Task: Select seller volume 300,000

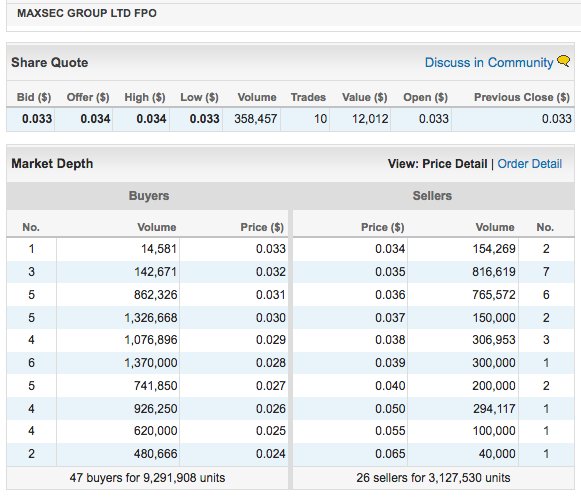Action: [x=494, y=363]
